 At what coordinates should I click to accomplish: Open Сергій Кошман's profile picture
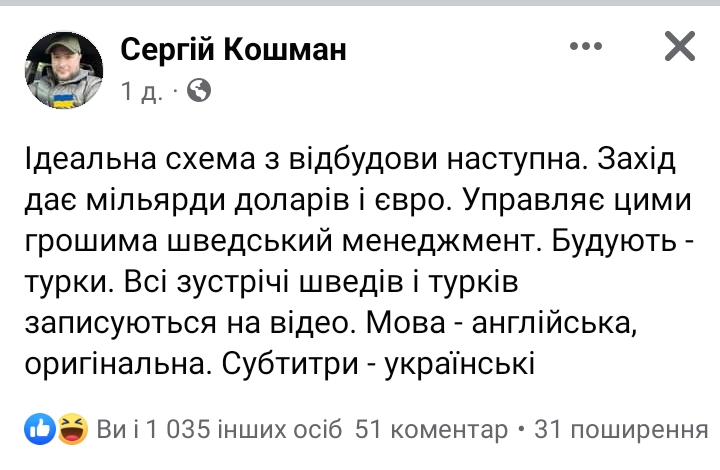(x=64, y=68)
